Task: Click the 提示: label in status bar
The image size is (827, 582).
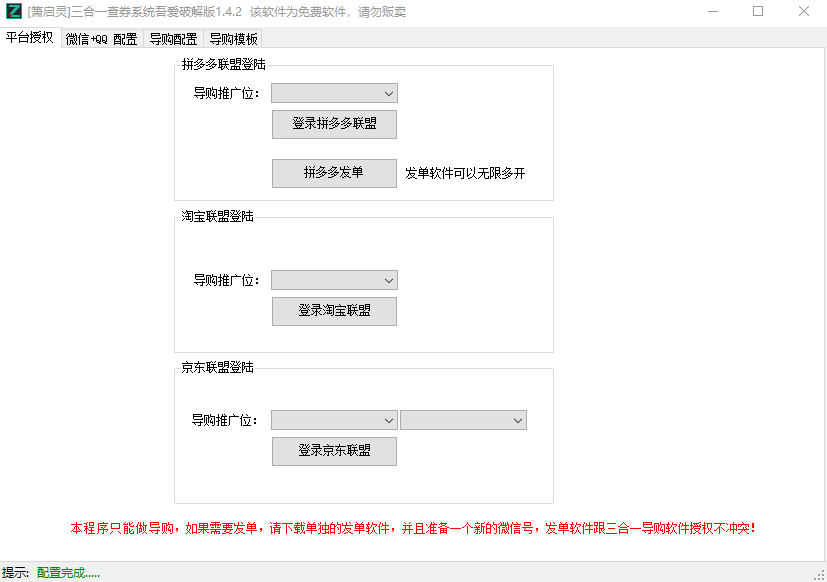Action: point(15,573)
